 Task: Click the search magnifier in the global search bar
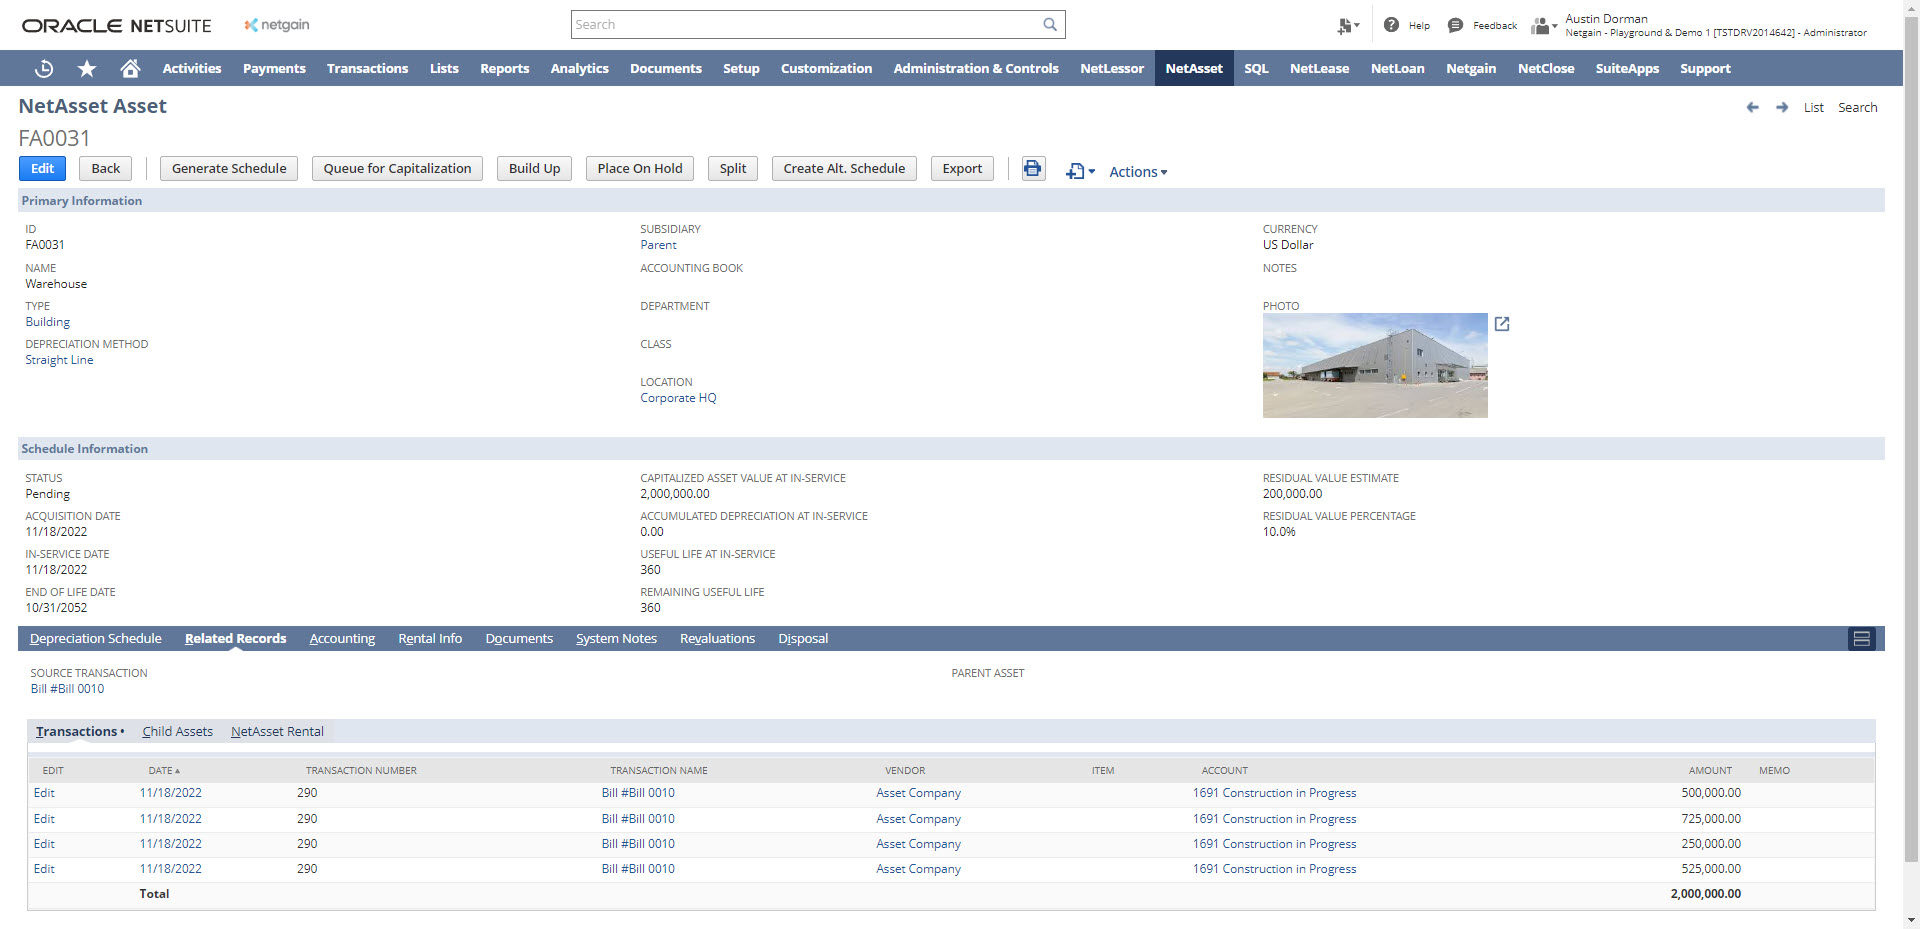tap(1049, 24)
